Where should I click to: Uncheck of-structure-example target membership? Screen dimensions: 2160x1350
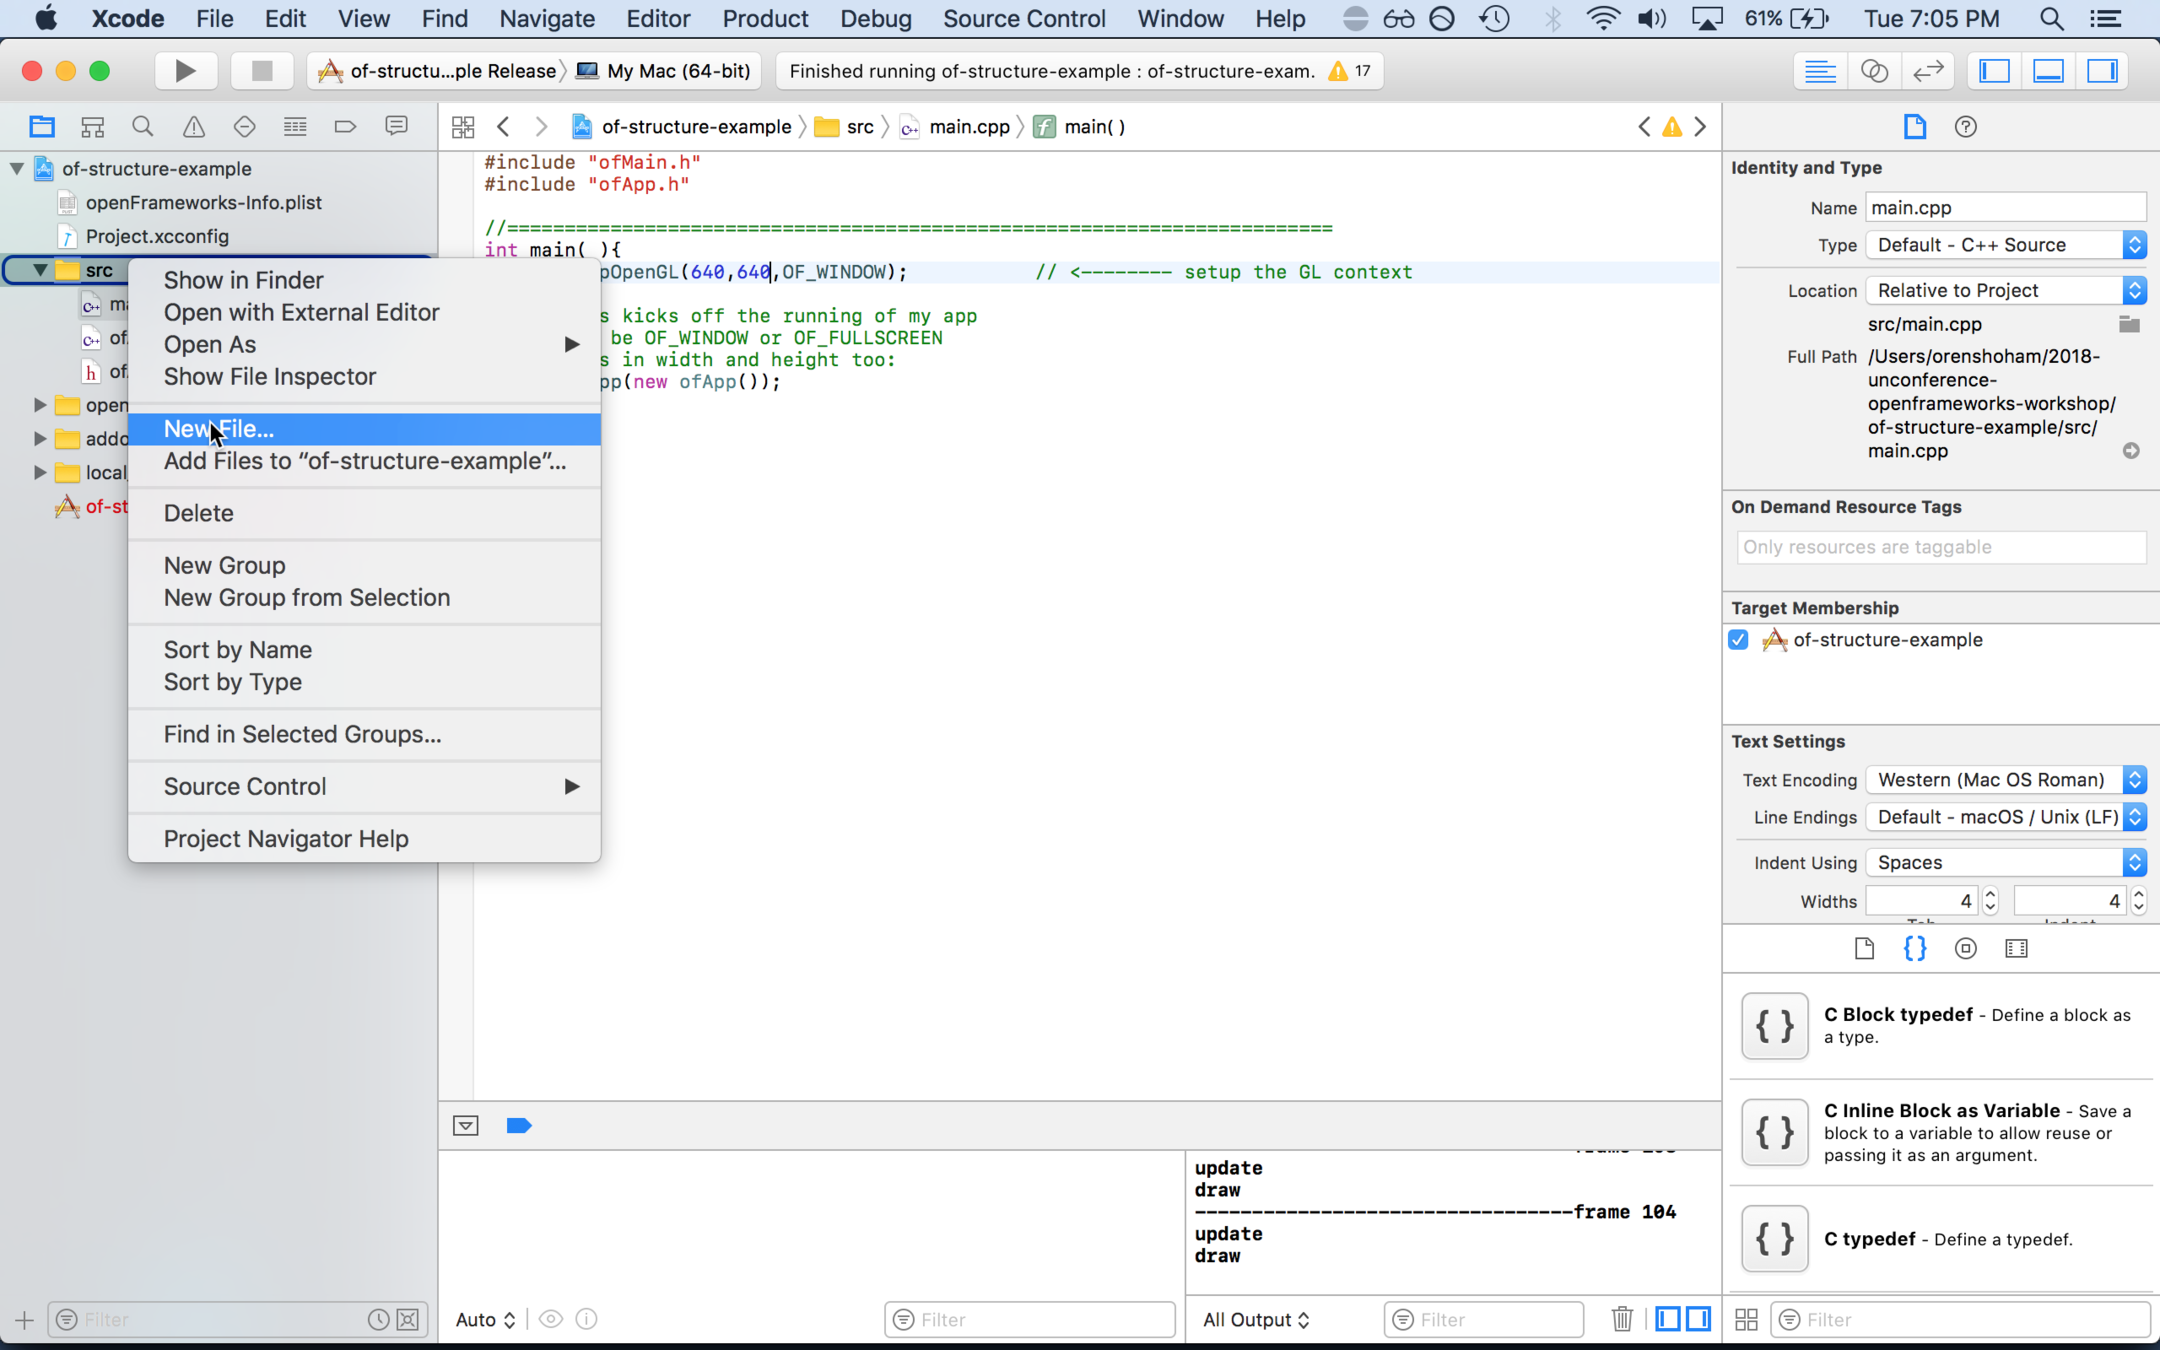[x=1738, y=640]
